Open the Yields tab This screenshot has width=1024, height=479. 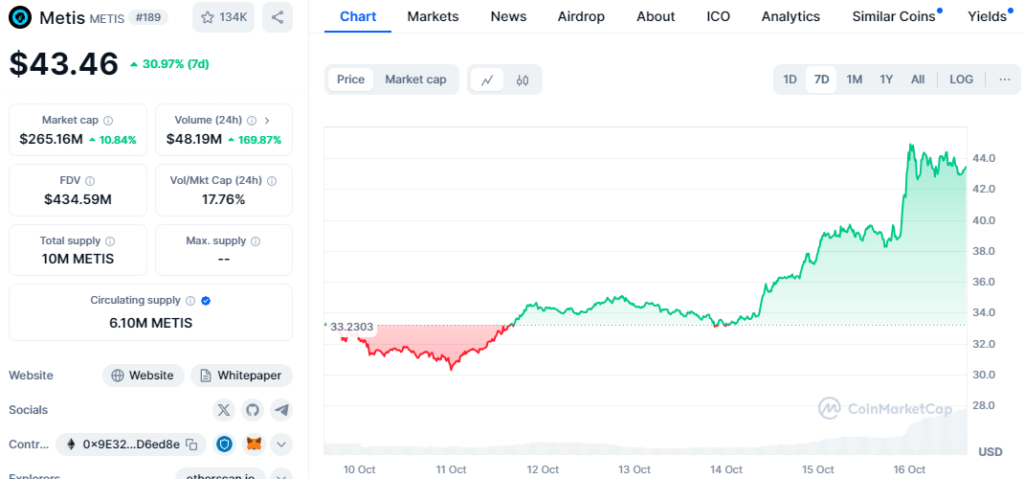click(988, 16)
